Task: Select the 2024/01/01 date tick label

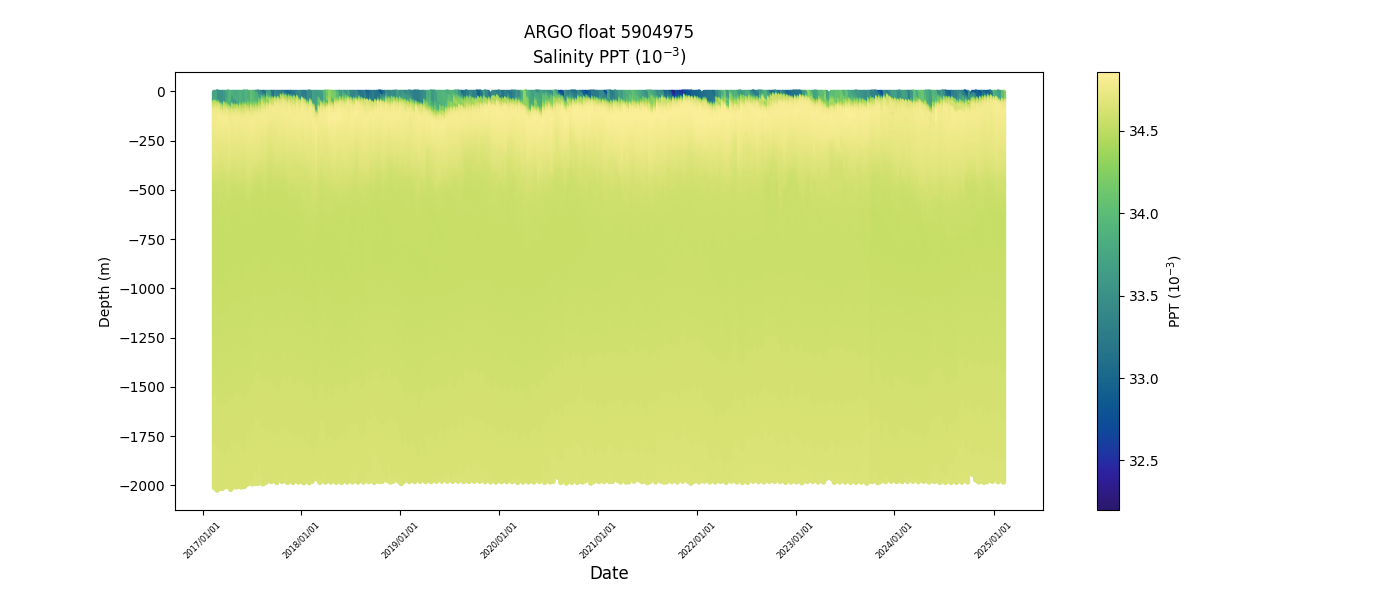Action: coord(895,540)
